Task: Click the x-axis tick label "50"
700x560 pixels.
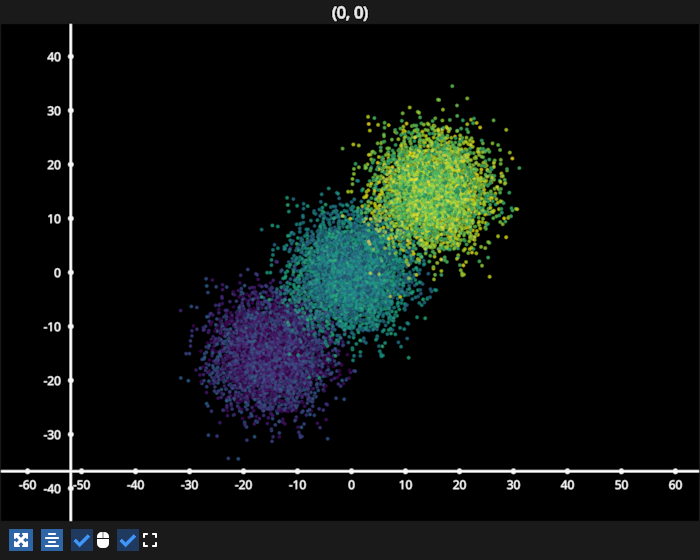Action: [x=621, y=485]
